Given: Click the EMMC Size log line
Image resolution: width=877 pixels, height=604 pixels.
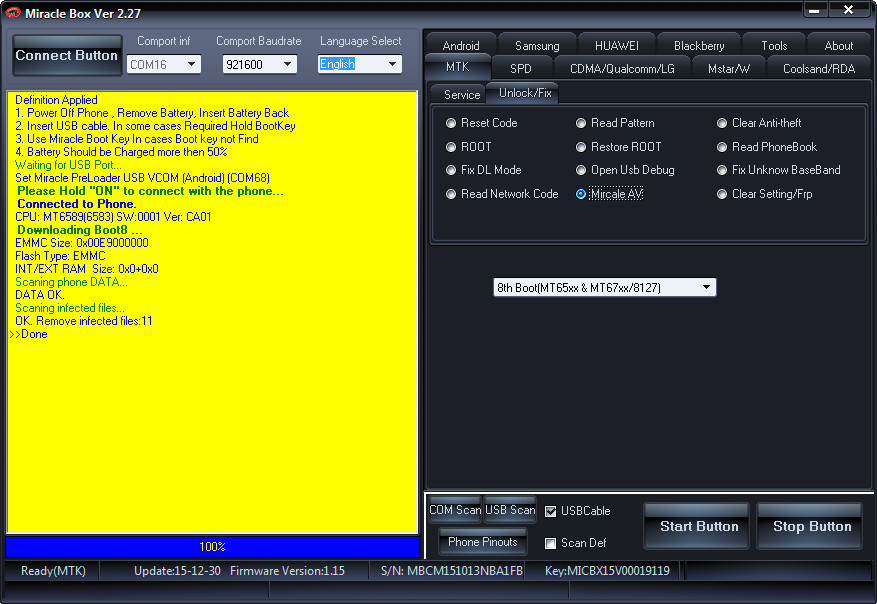Looking at the screenshot, I should tap(82, 243).
